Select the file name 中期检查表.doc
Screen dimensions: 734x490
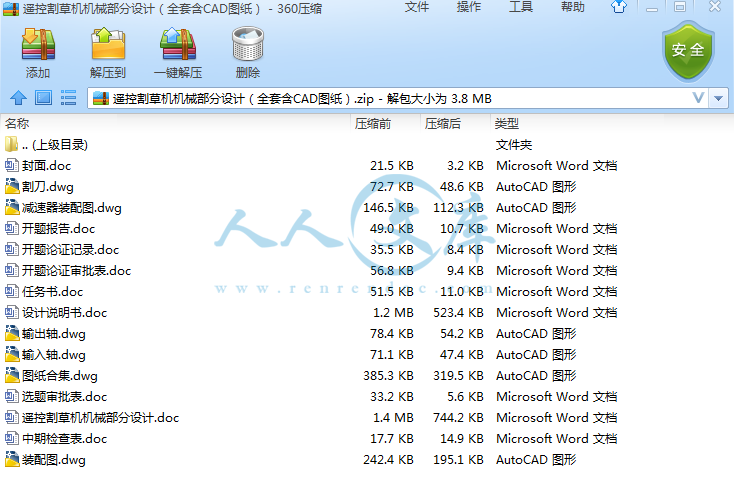tap(65, 439)
